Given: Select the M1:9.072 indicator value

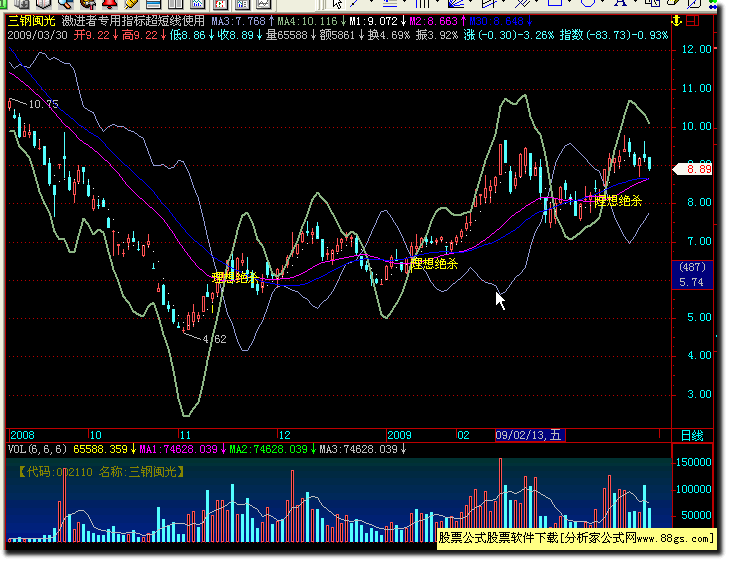Looking at the screenshot, I should pos(374,21).
